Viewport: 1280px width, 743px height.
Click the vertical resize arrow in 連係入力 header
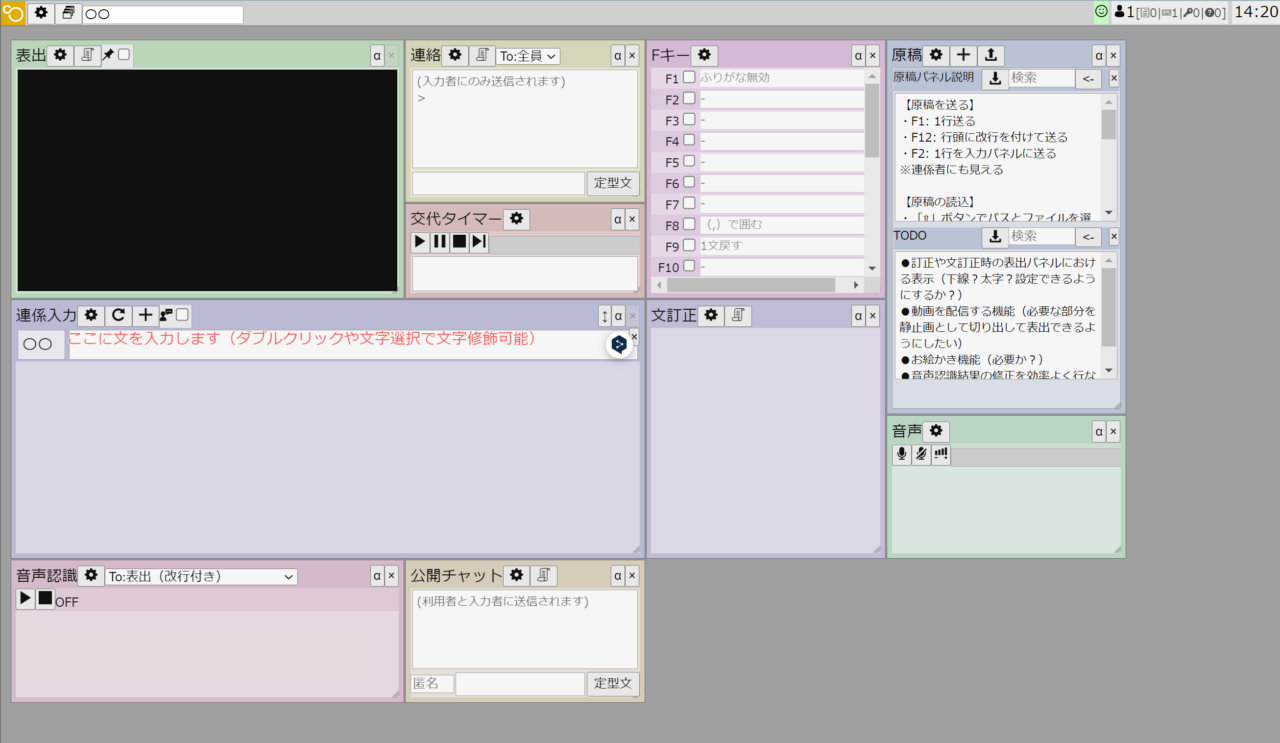pyautogui.click(x=605, y=316)
